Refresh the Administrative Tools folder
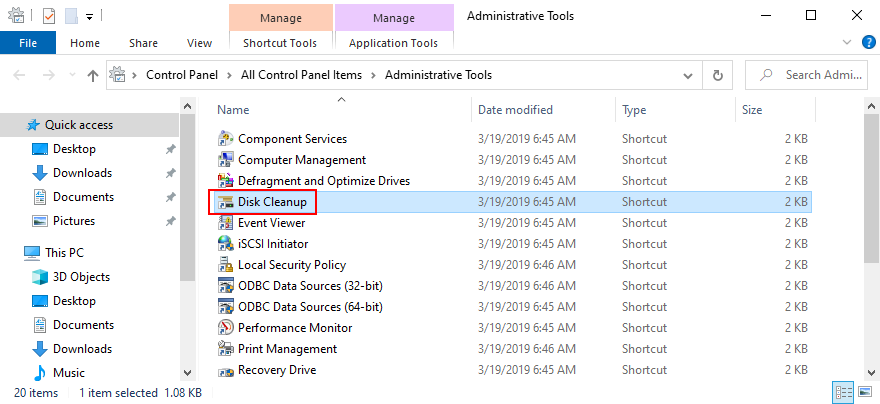 point(717,75)
